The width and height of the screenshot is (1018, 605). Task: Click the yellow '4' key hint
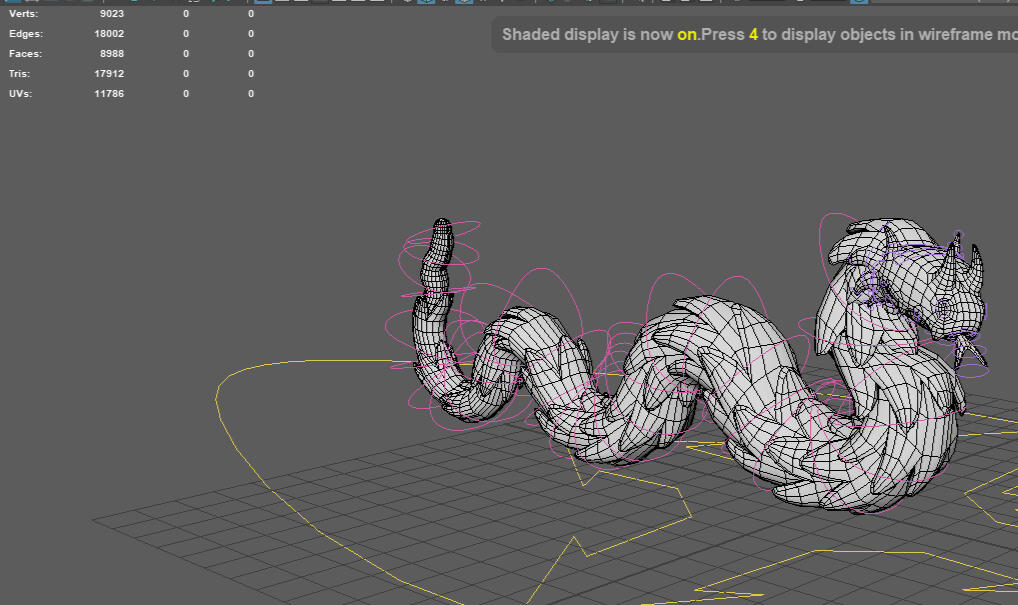(x=753, y=35)
